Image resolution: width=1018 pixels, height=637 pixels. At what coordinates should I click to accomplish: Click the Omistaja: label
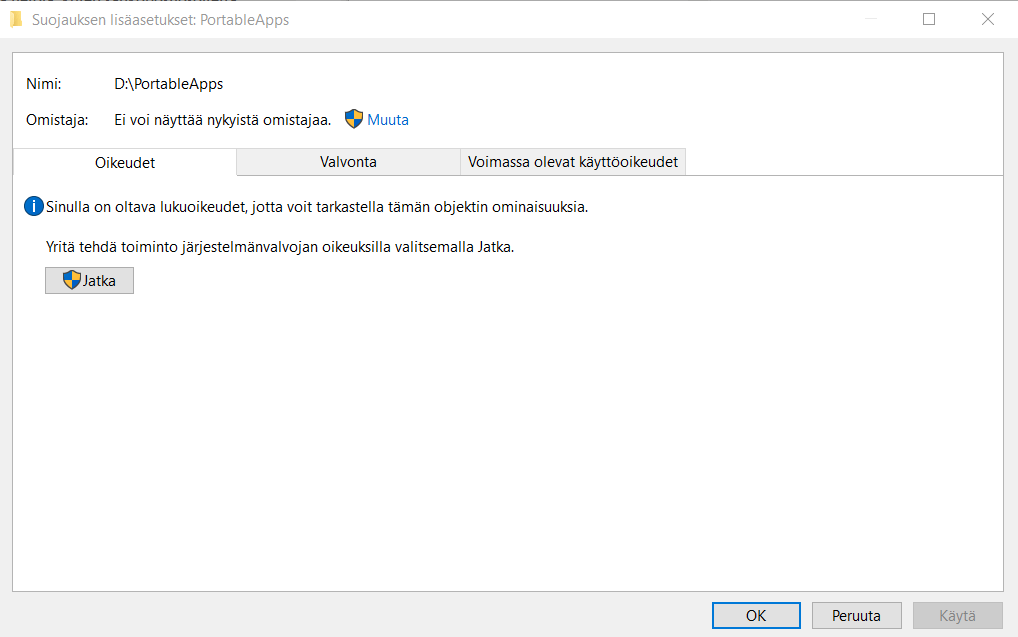coord(57,120)
